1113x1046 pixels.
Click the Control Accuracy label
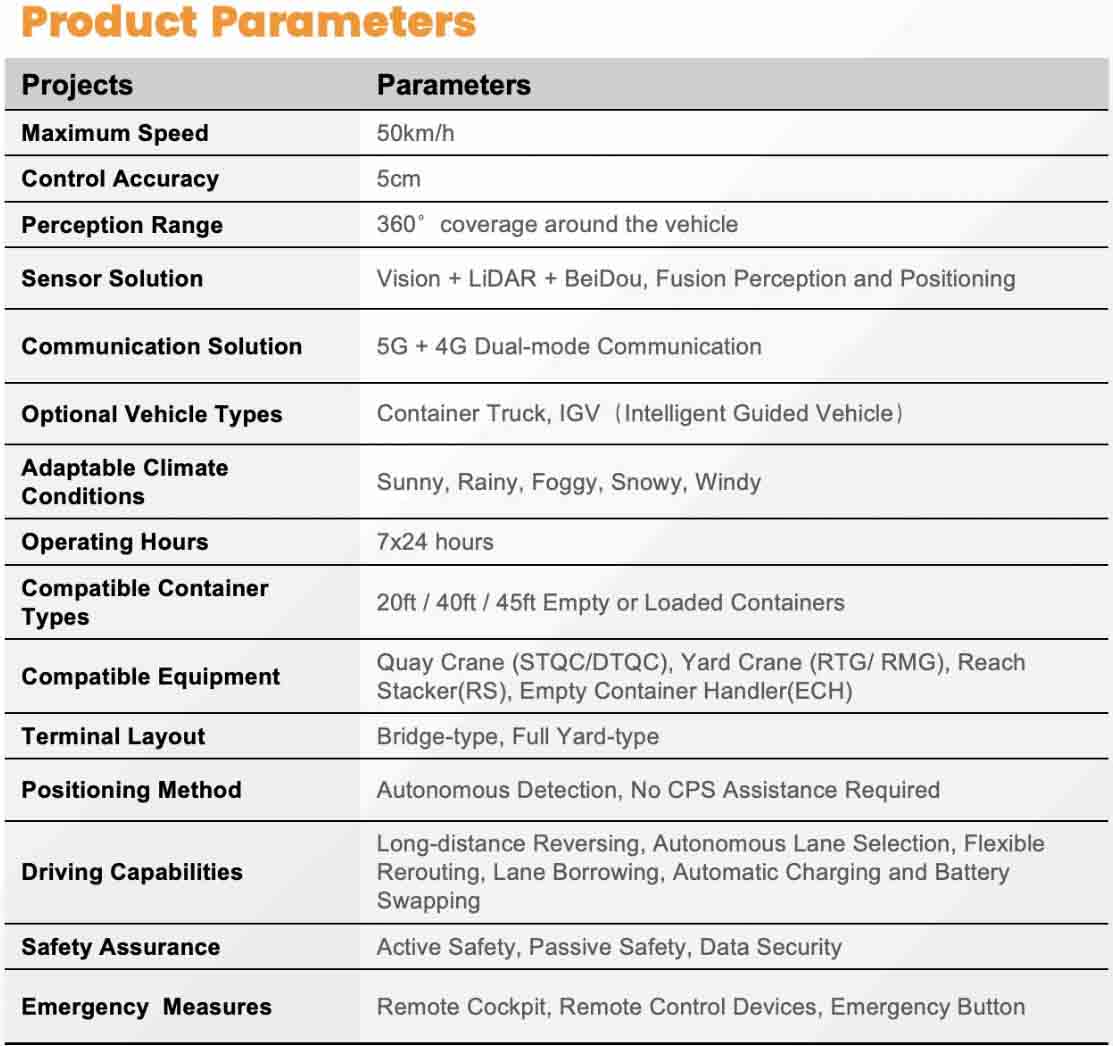tap(120, 179)
